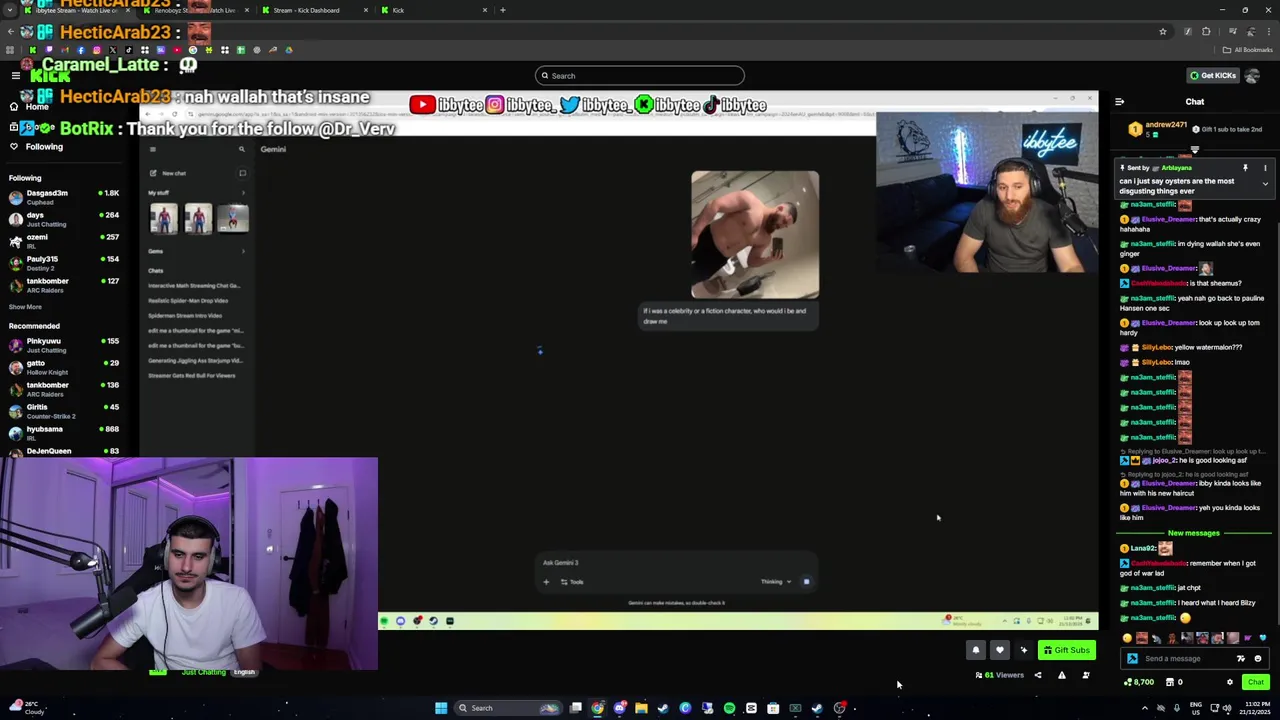Open the channel points 8,700 balance
Image resolution: width=1280 pixels, height=720 pixels.
click(x=1139, y=682)
